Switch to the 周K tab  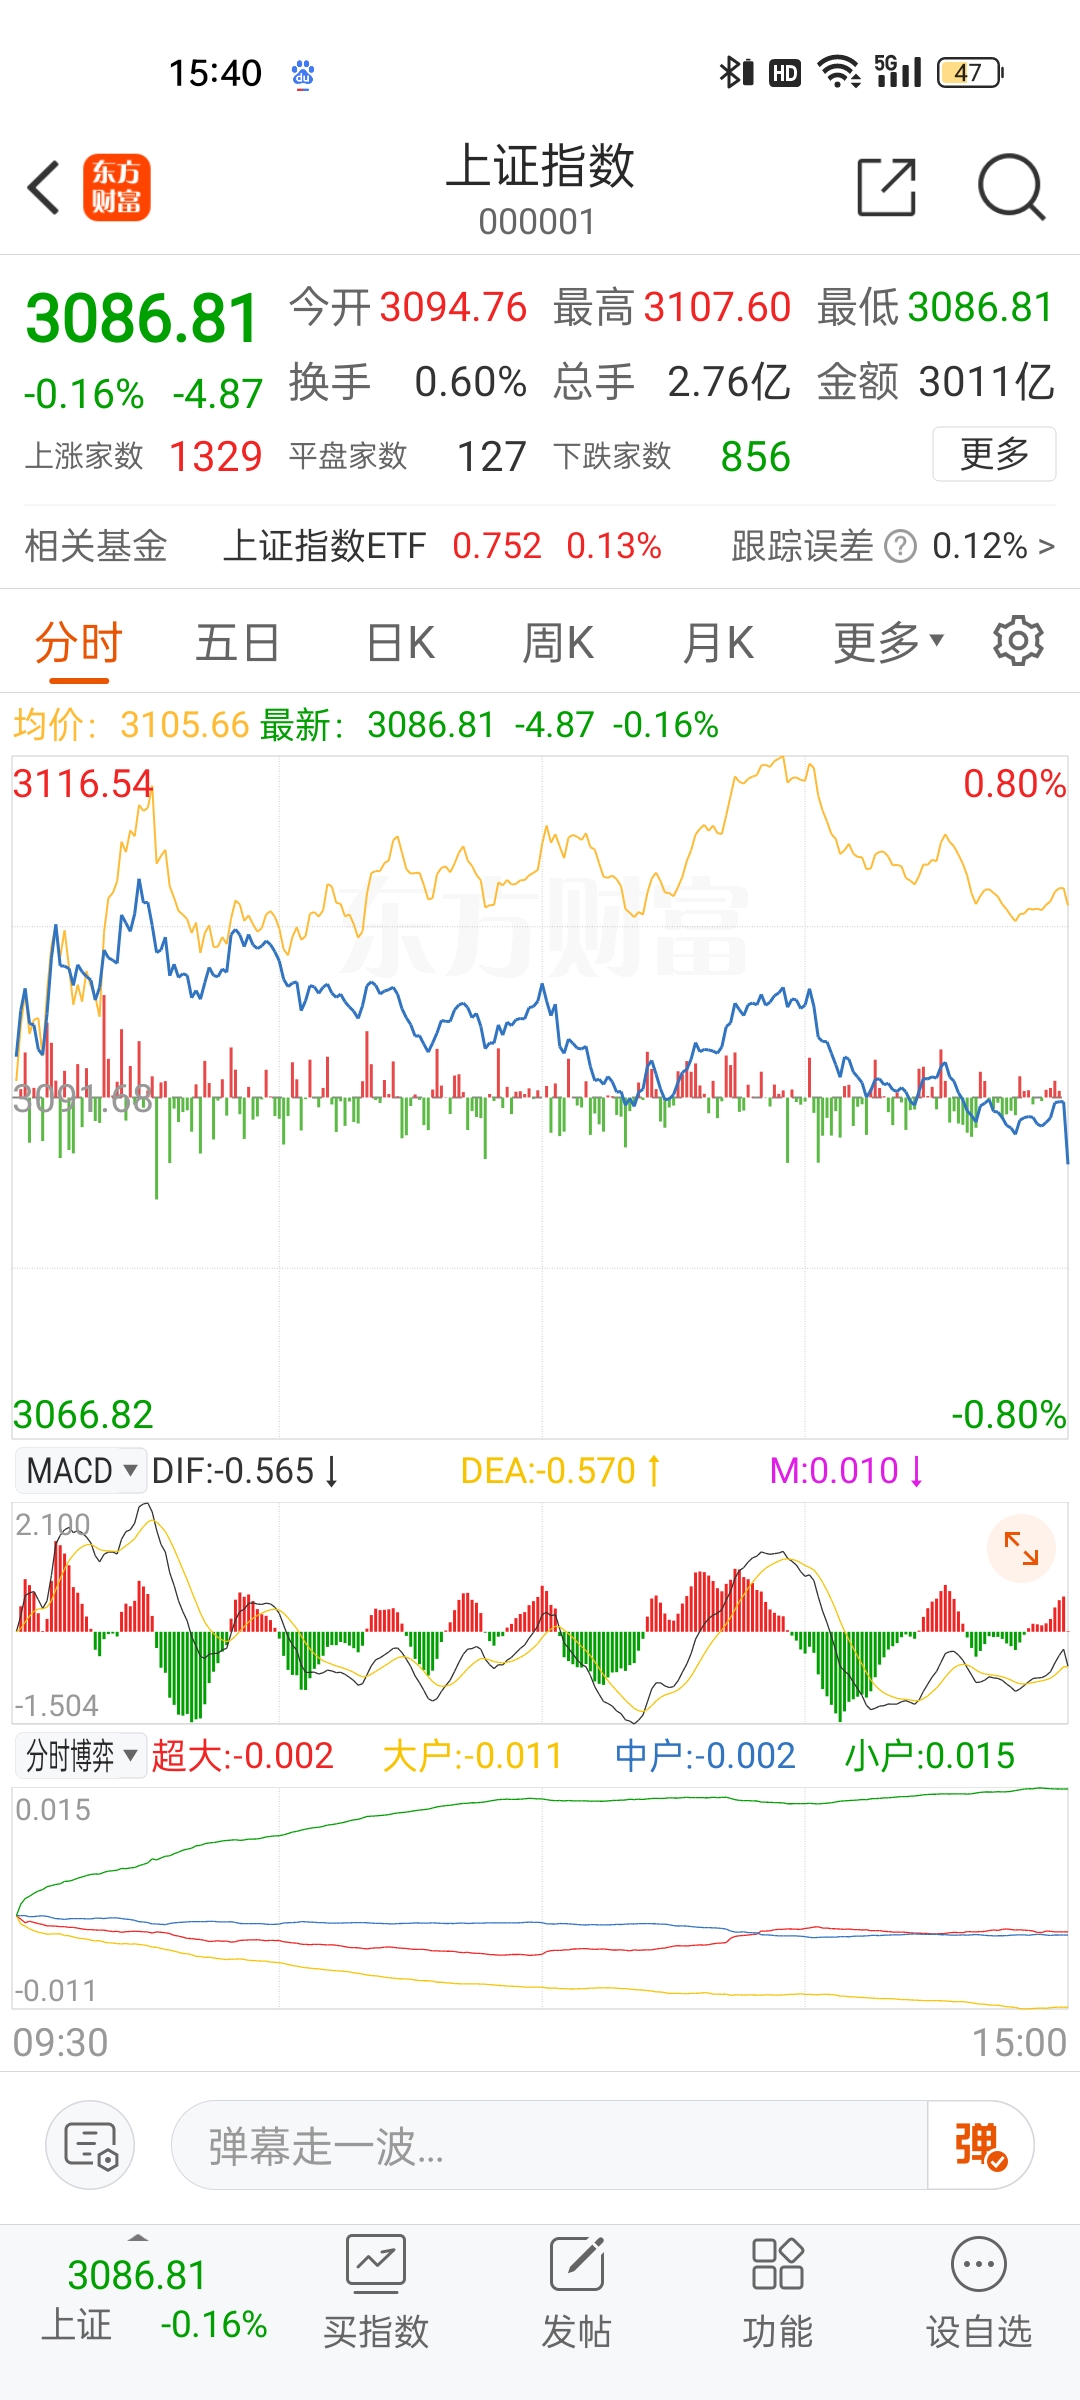(558, 642)
